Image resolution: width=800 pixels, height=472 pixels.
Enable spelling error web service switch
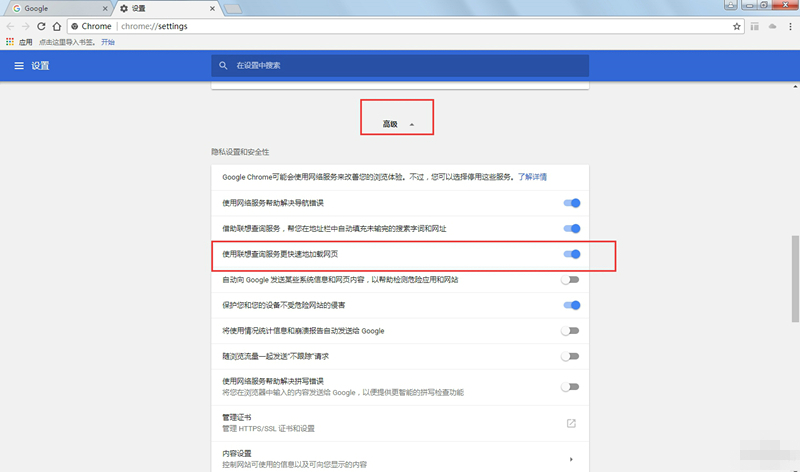click(570, 387)
